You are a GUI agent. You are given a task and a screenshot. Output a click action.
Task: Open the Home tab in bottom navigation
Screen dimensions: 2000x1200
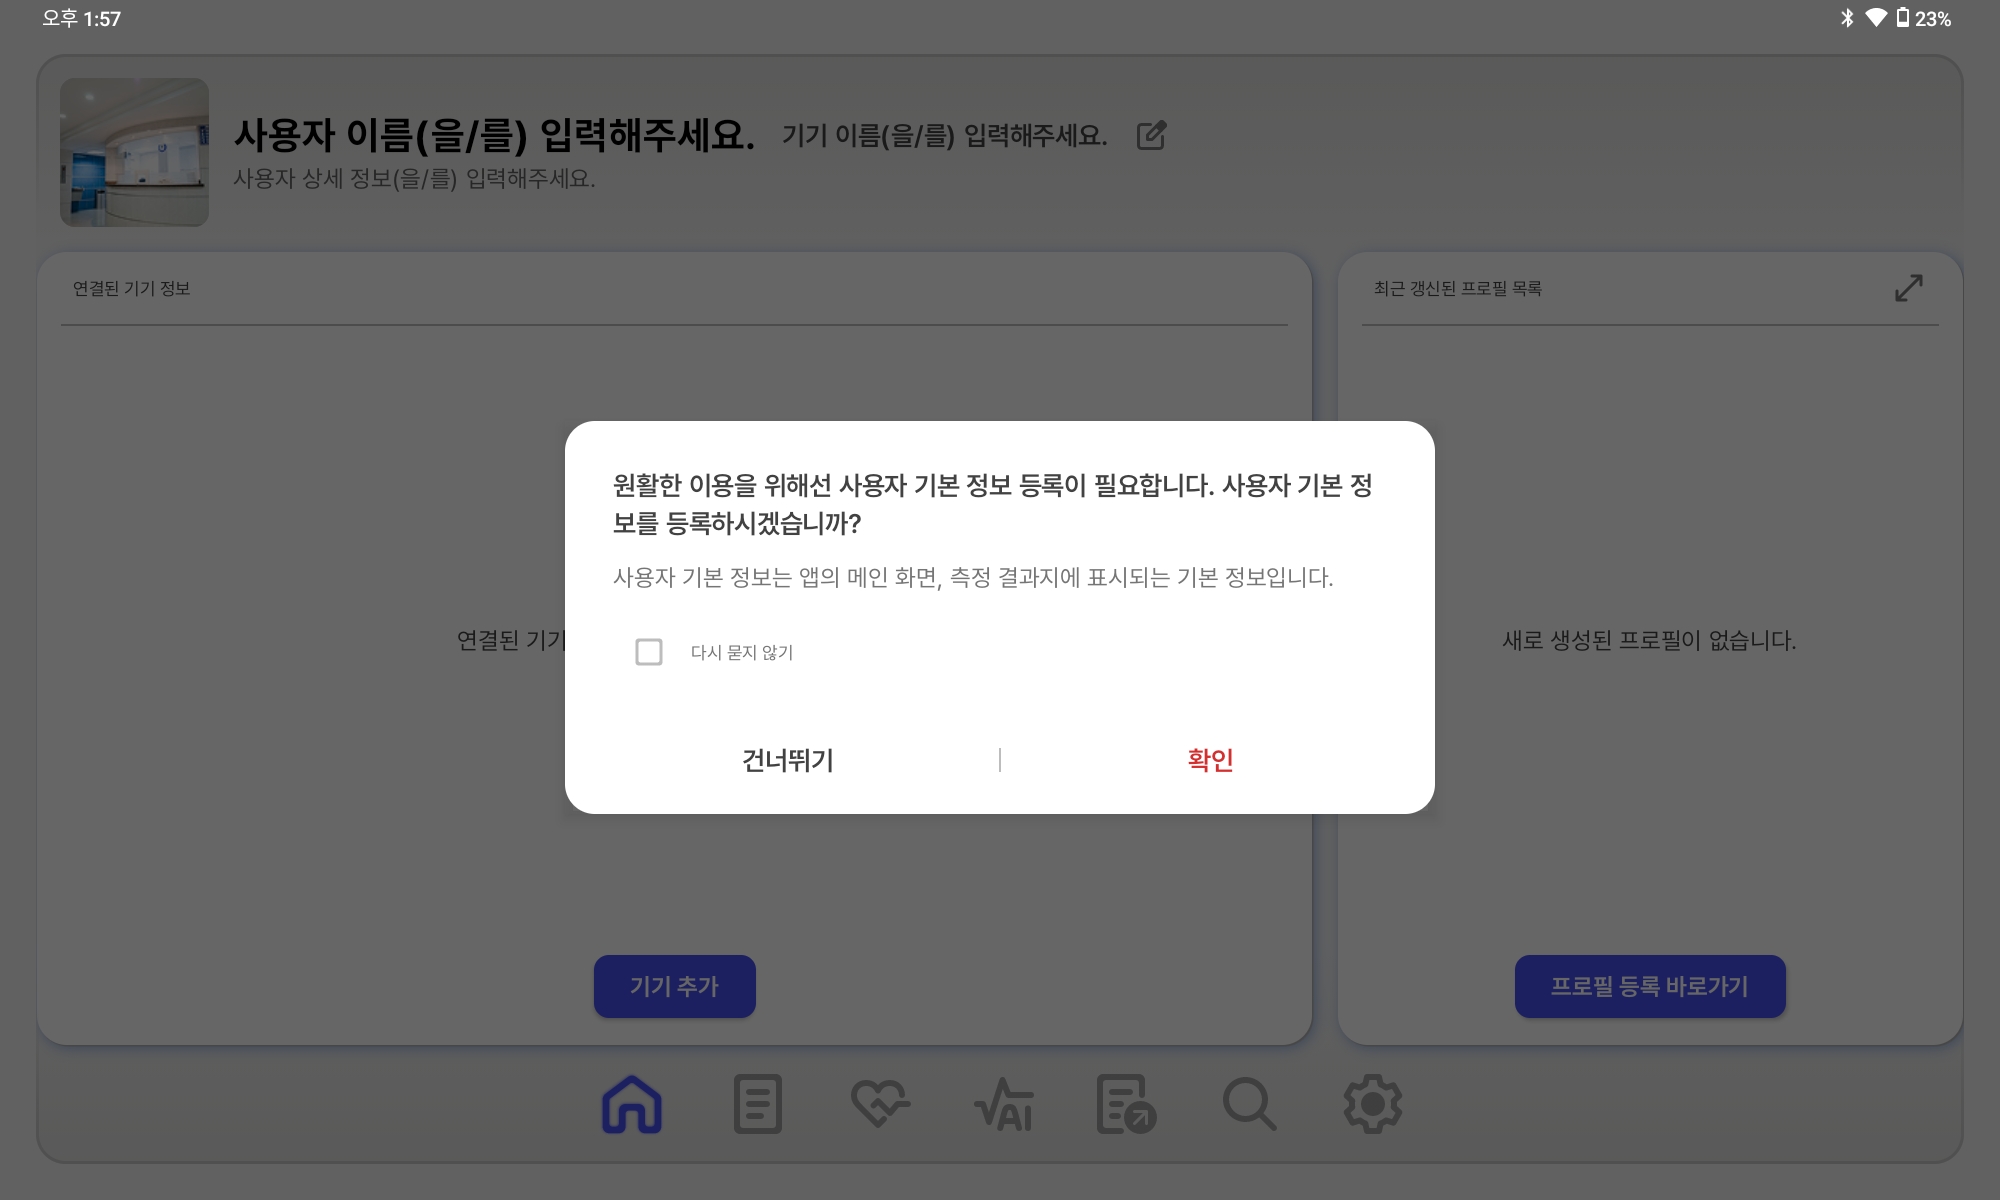tap(632, 1104)
